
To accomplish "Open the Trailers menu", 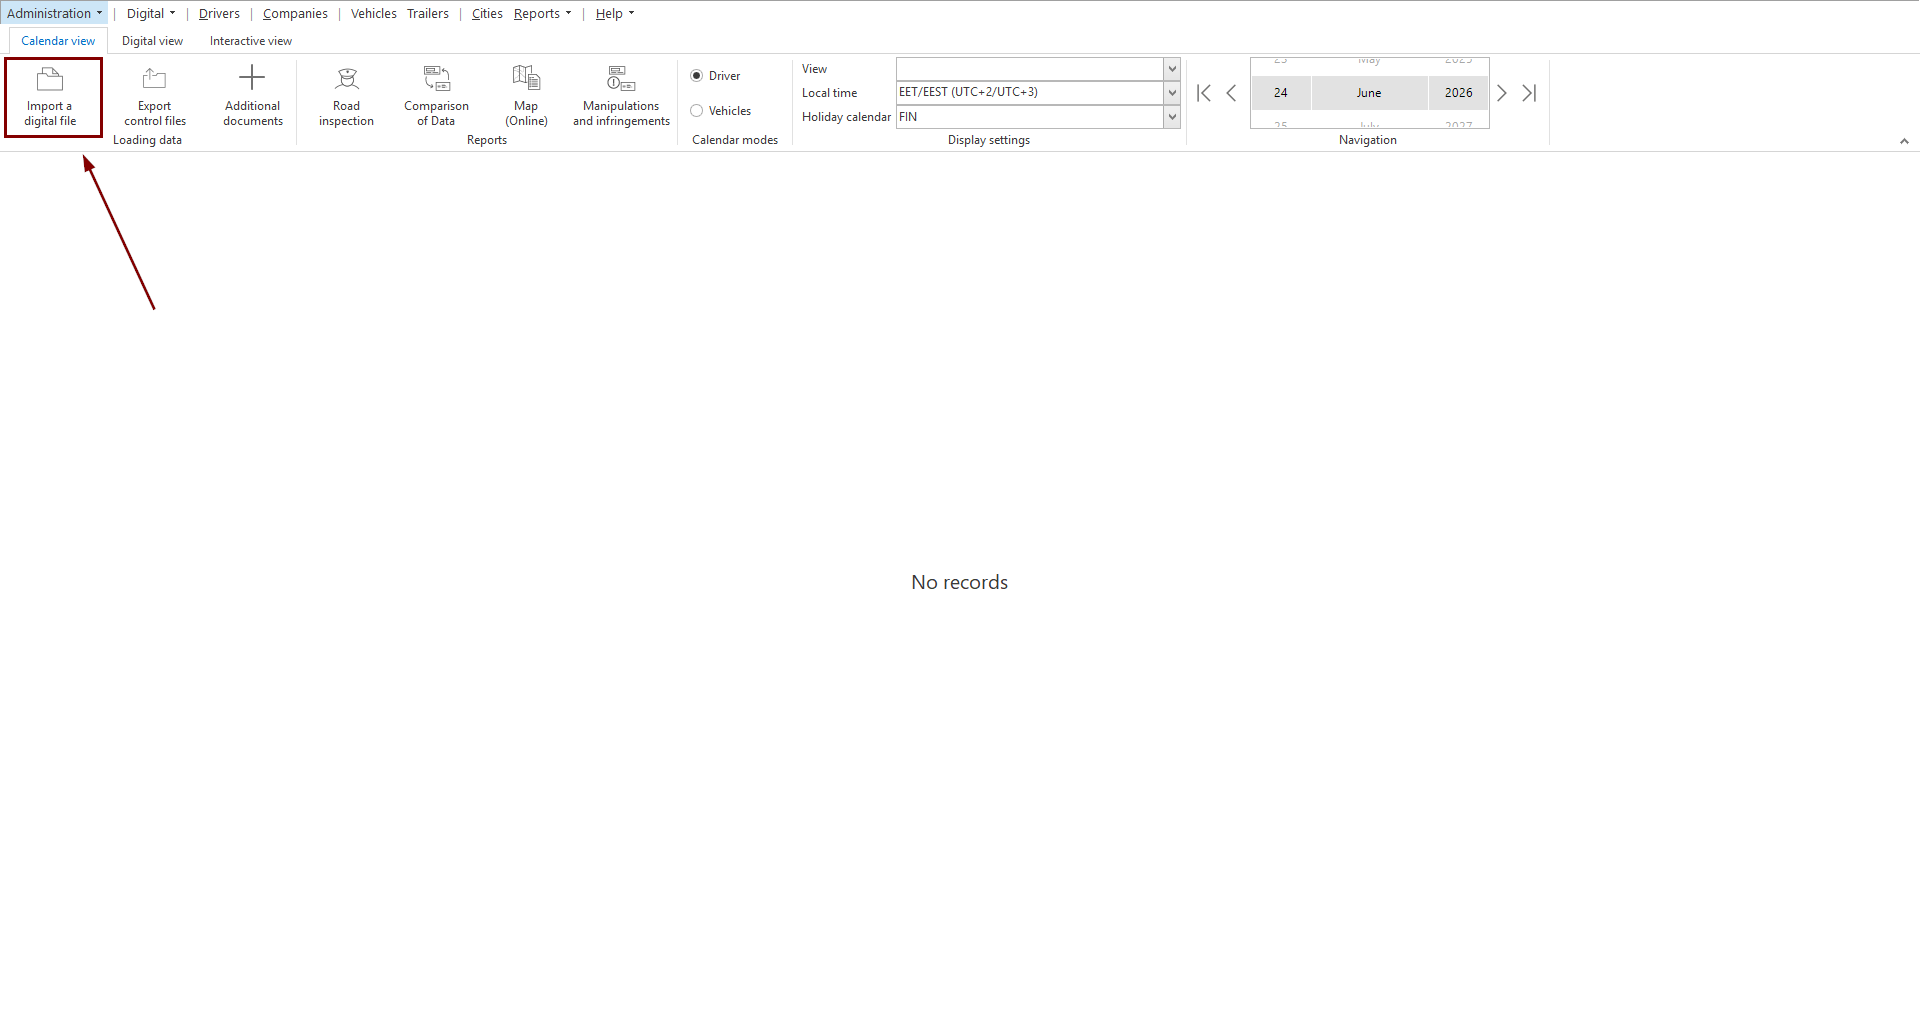I will point(428,13).
